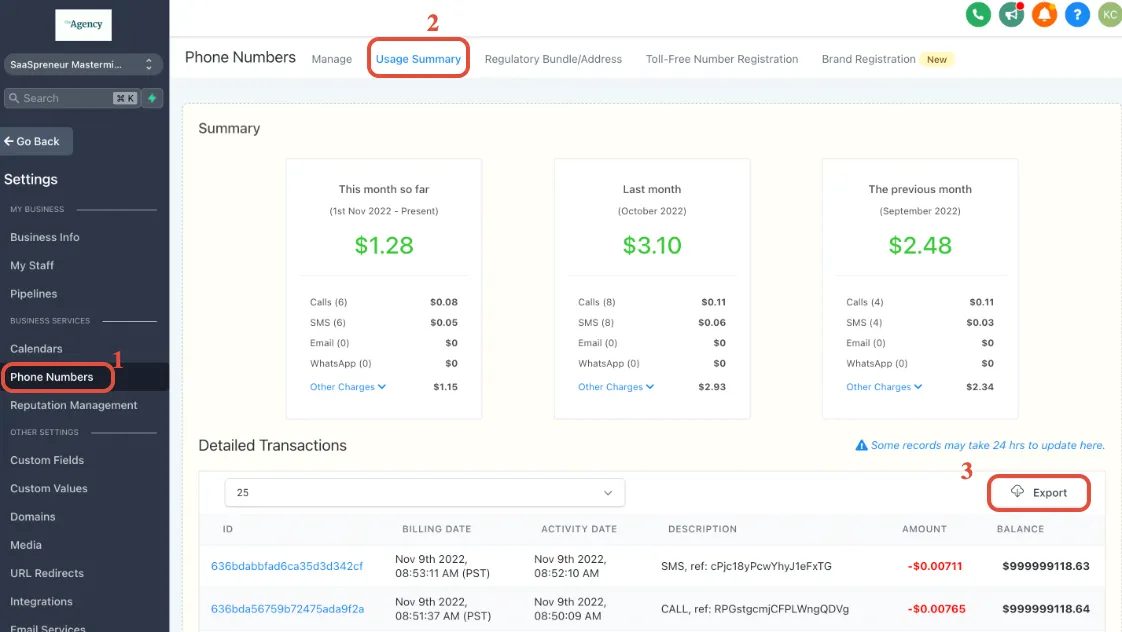Open Integrations settings
The image size is (1122, 632).
[41, 601]
